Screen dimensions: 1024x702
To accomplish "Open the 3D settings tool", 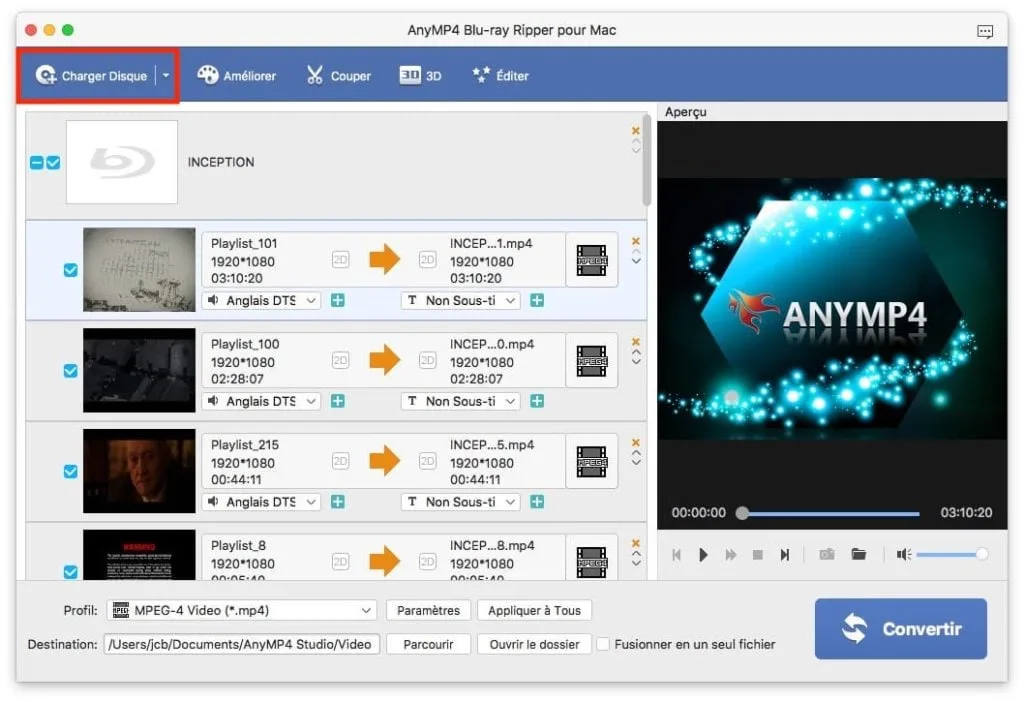I will (x=421, y=76).
